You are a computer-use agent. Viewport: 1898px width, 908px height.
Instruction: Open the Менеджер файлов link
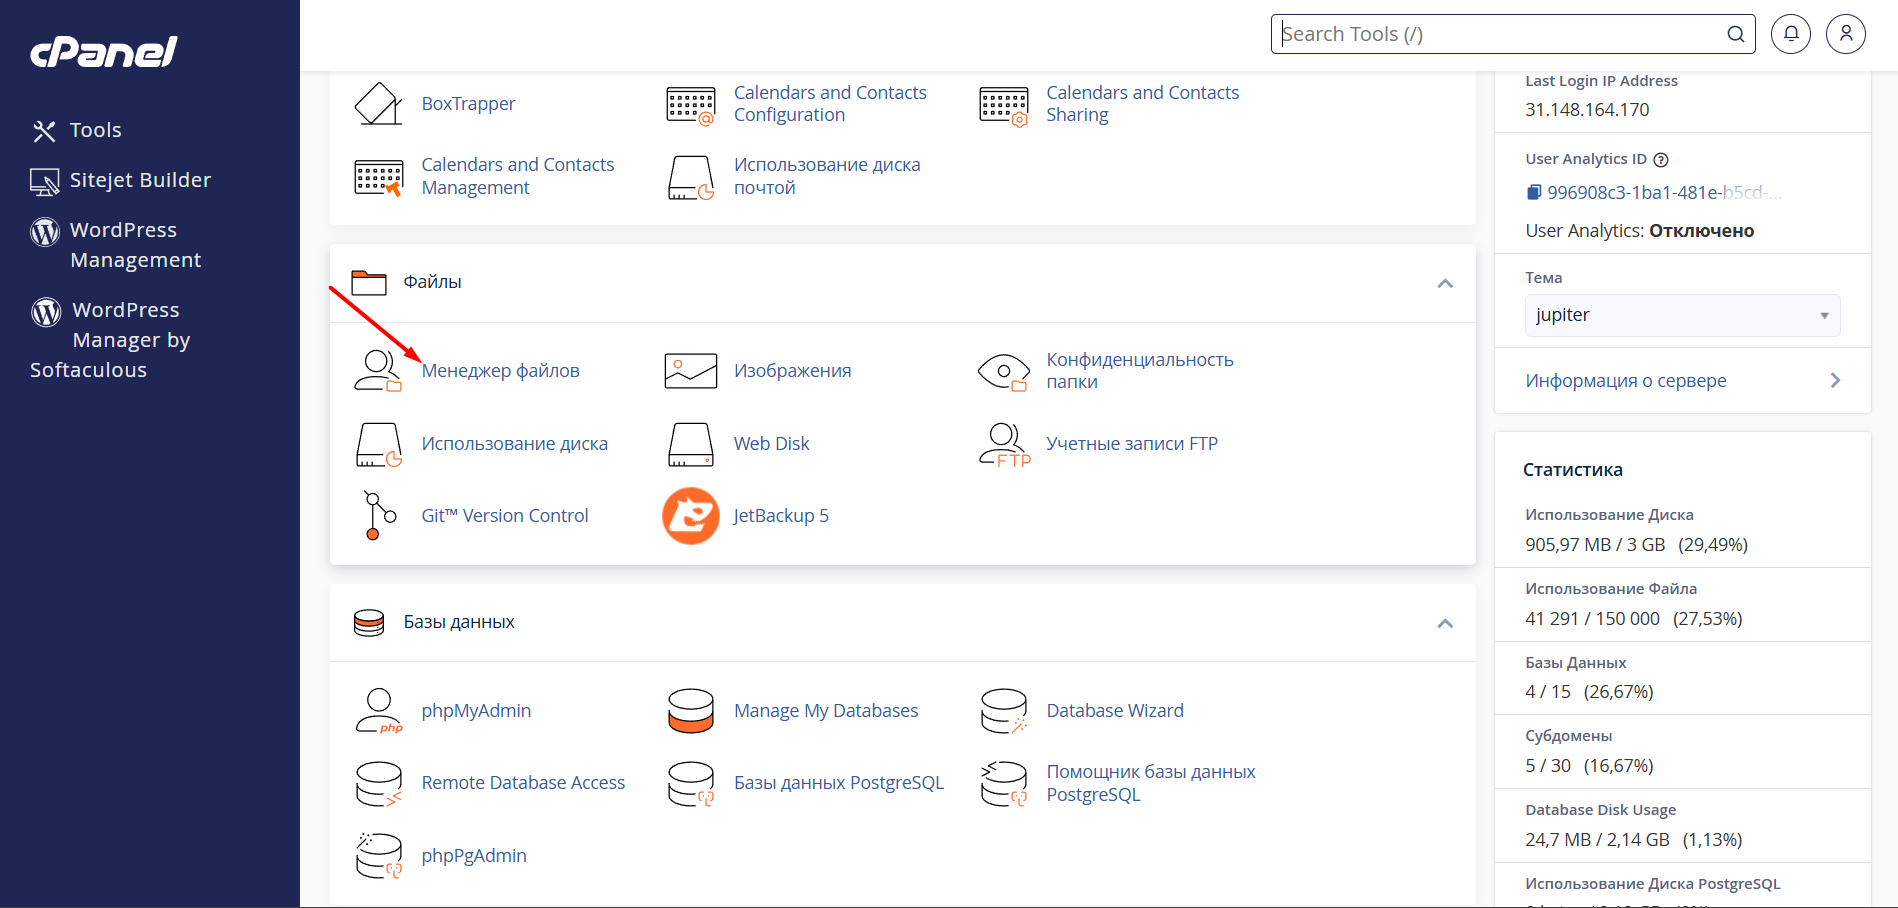(500, 371)
